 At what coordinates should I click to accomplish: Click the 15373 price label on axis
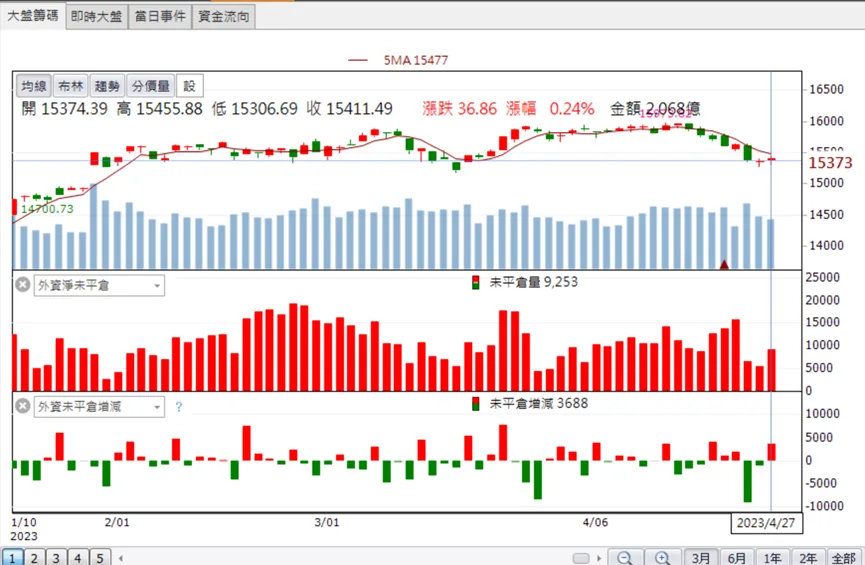coord(830,163)
